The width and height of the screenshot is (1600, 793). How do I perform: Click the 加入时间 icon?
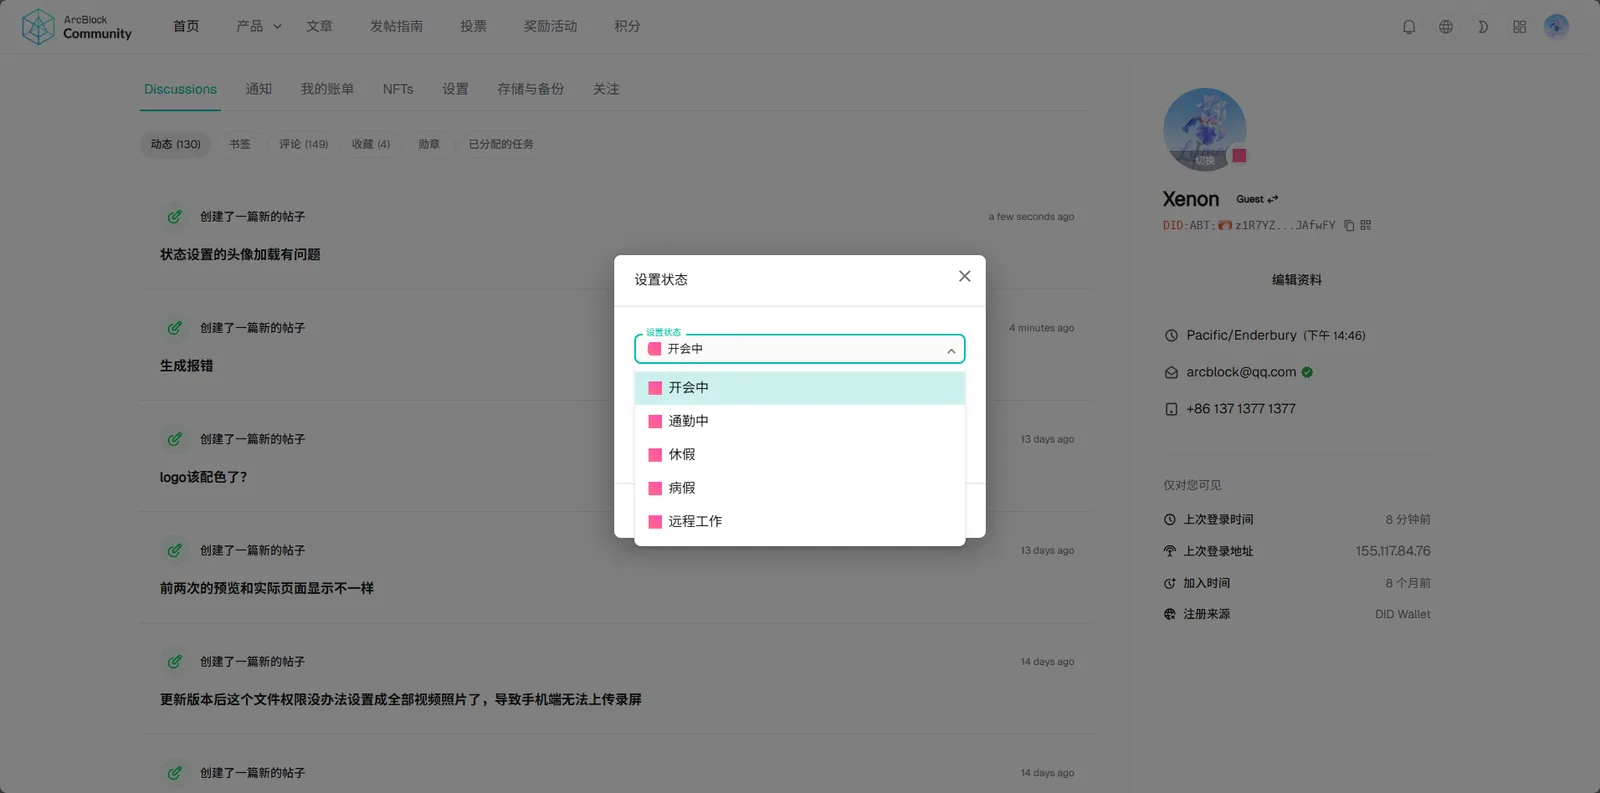tap(1170, 583)
